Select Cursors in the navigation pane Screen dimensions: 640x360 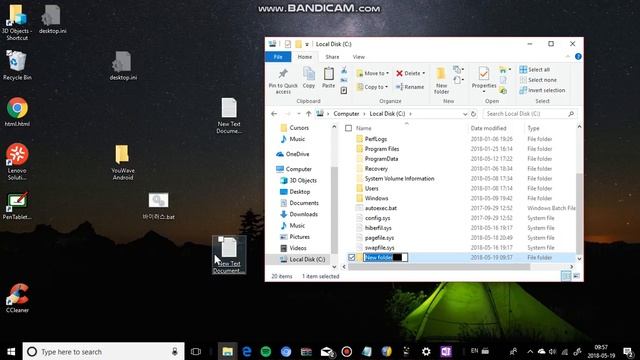pyautogui.click(x=299, y=128)
